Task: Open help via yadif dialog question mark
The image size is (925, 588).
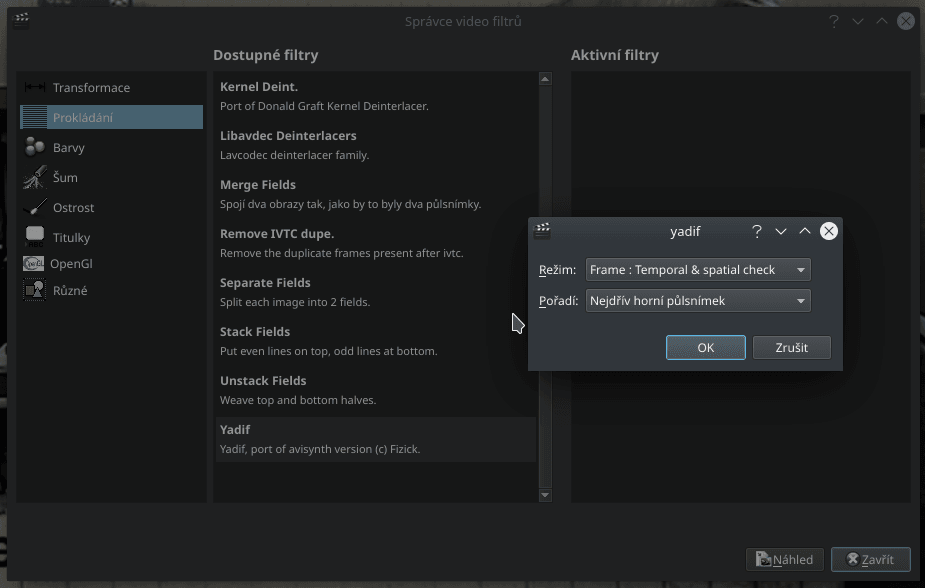Action: 757,231
